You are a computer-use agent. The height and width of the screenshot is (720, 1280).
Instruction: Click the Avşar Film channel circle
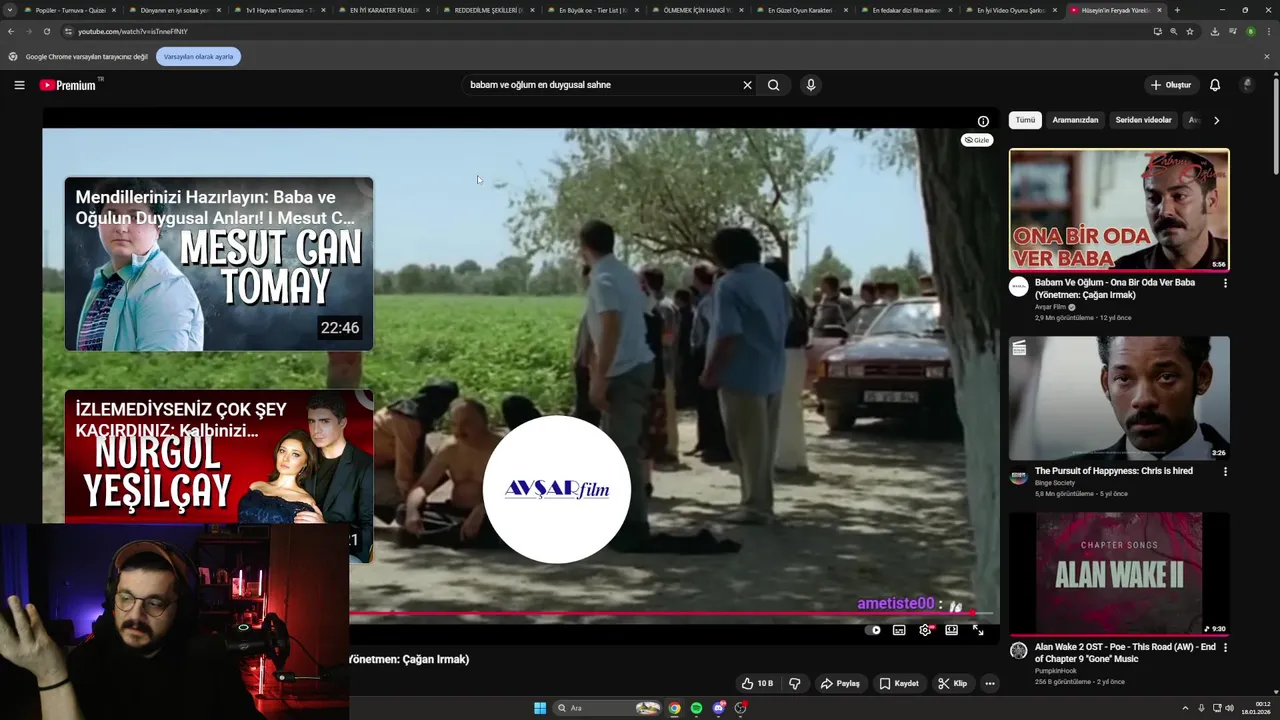click(x=557, y=489)
